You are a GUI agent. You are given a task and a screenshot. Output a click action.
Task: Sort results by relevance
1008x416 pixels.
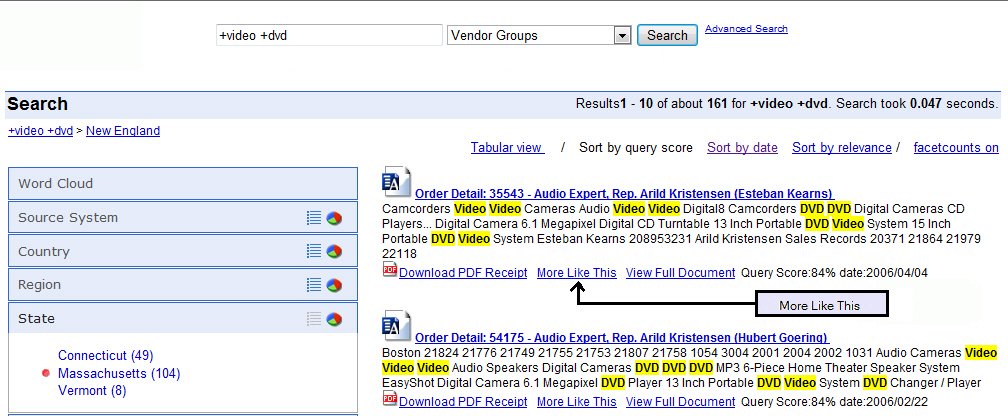(x=842, y=148)
